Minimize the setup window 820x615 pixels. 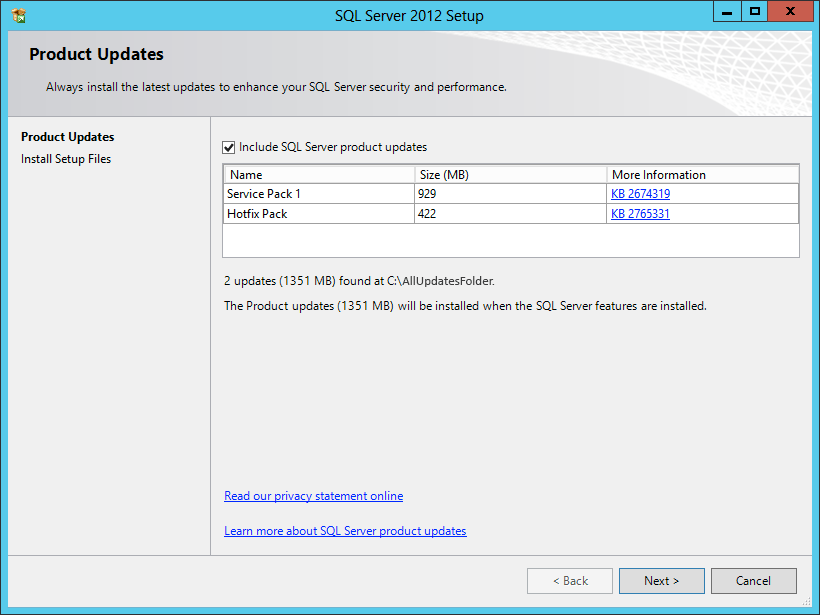click(x=726, y=11)
